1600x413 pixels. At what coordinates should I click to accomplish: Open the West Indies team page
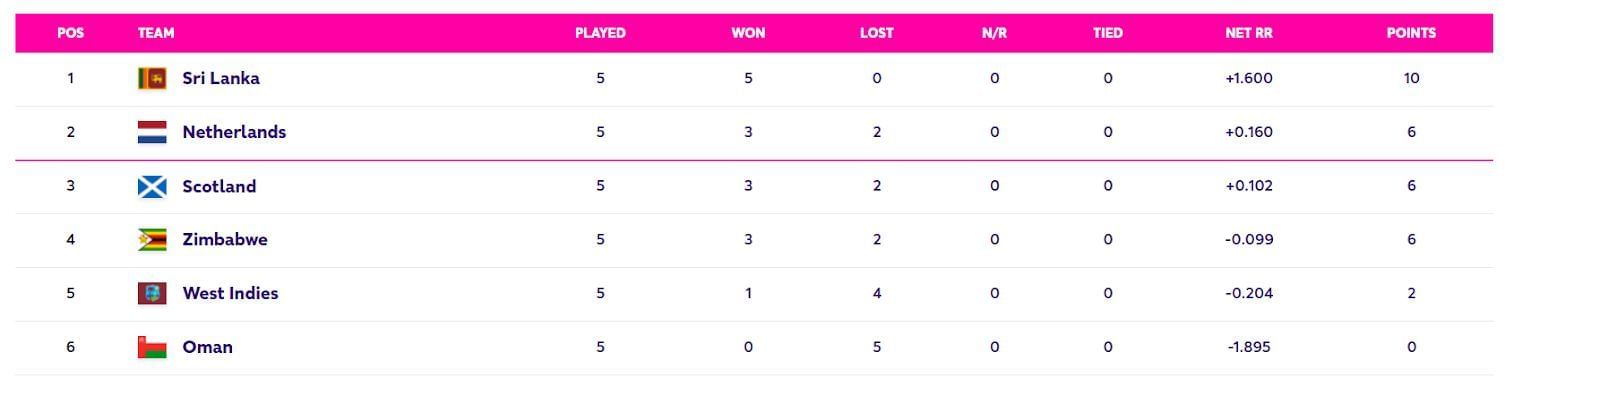point(230,293)
